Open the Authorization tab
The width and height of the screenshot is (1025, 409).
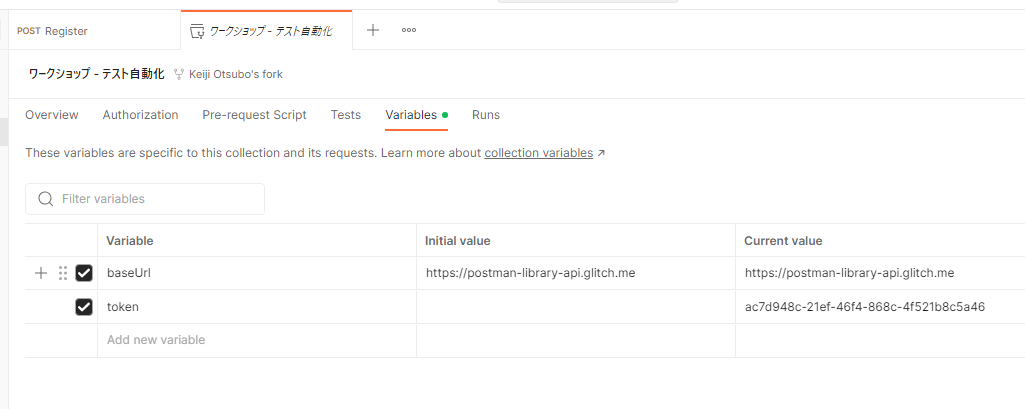pyautogui.click(x=141, y=115)
